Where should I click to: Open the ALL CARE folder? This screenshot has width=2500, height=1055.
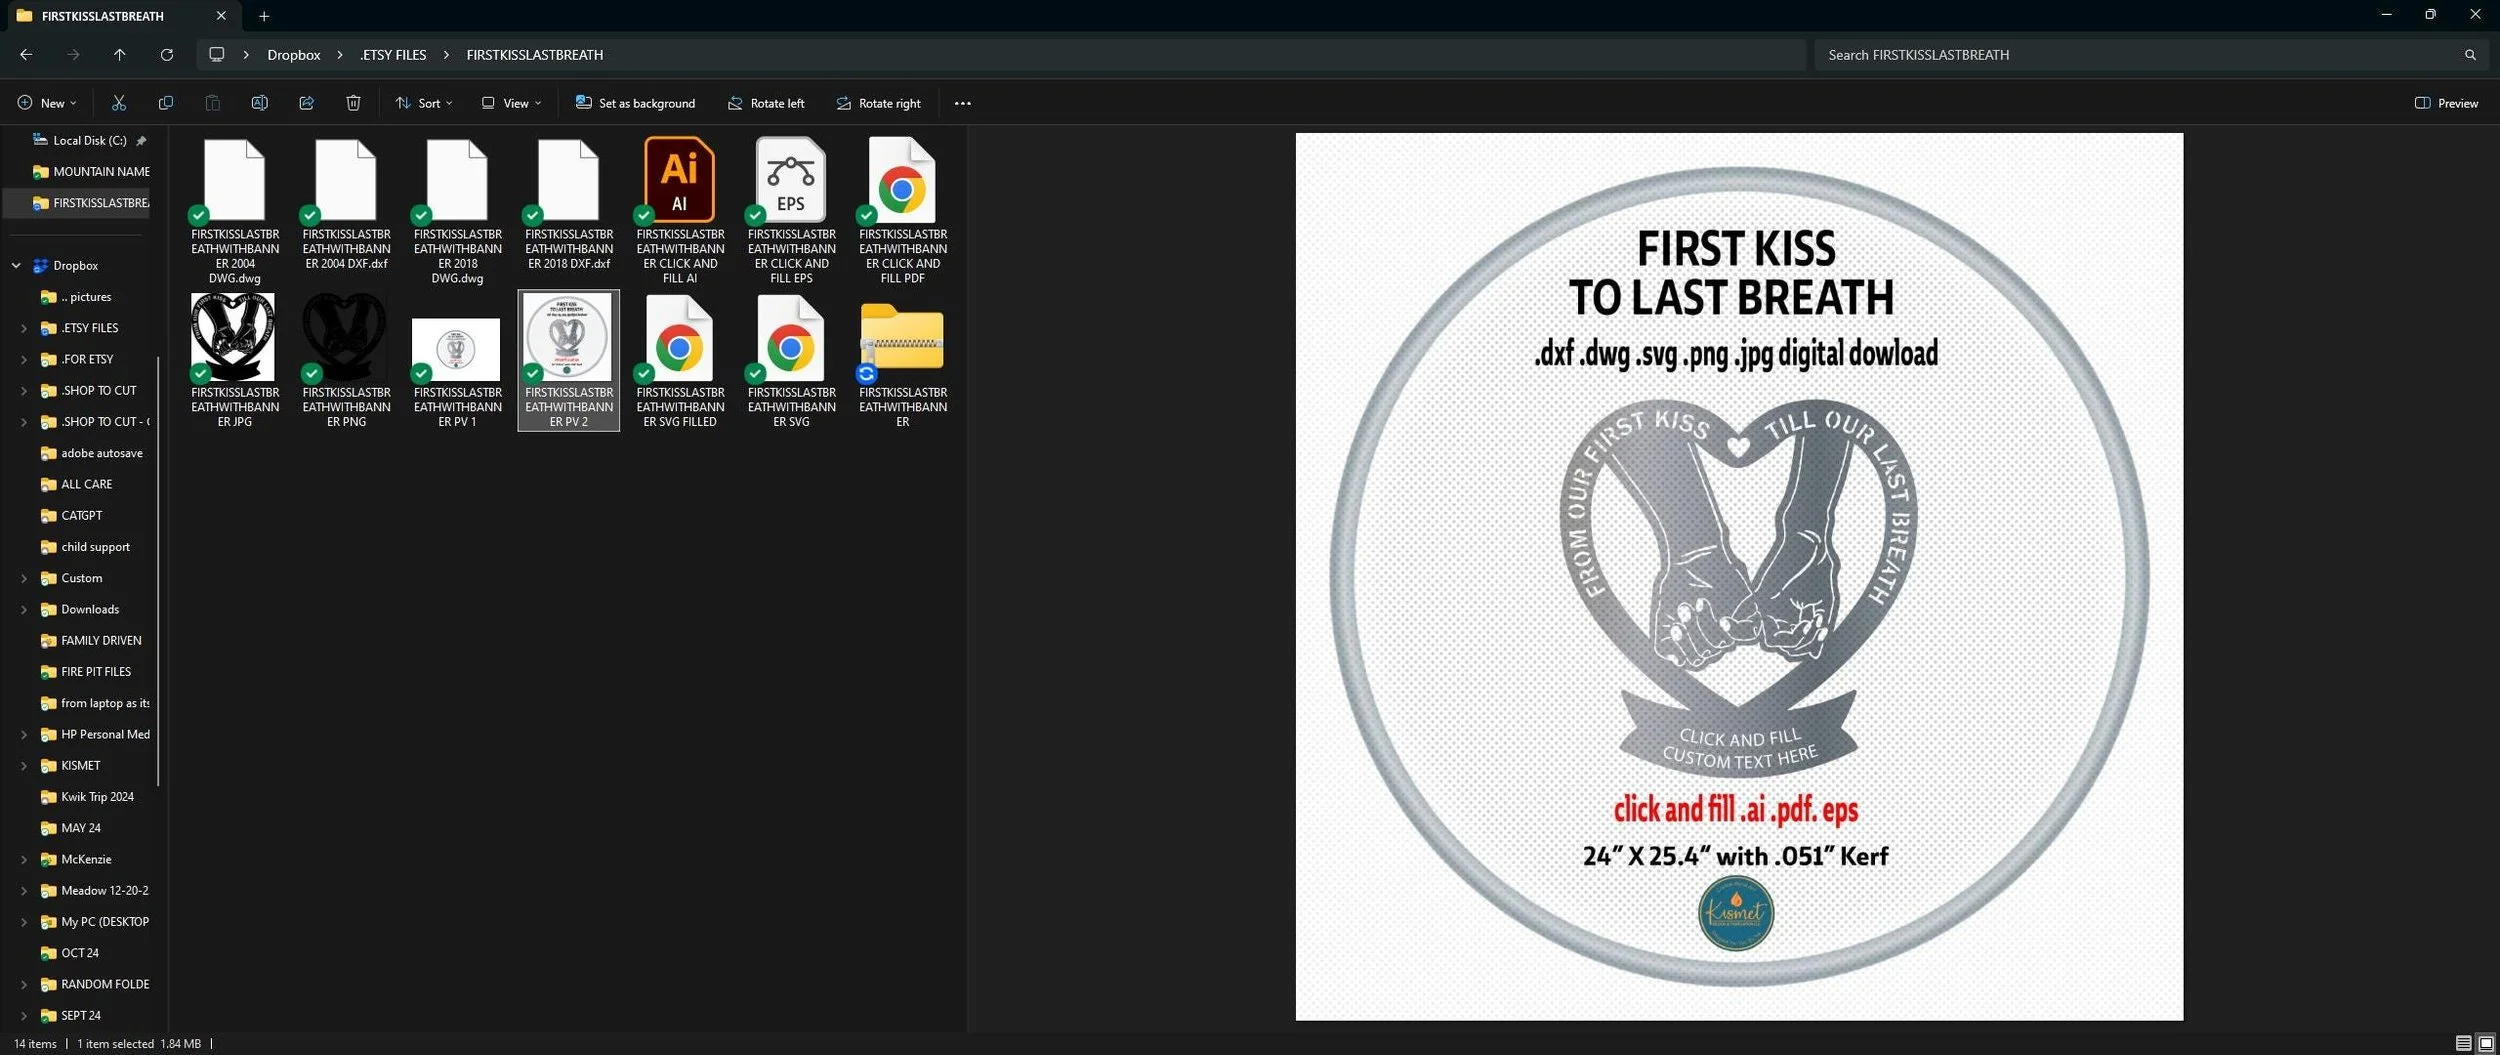coord(76,484)
